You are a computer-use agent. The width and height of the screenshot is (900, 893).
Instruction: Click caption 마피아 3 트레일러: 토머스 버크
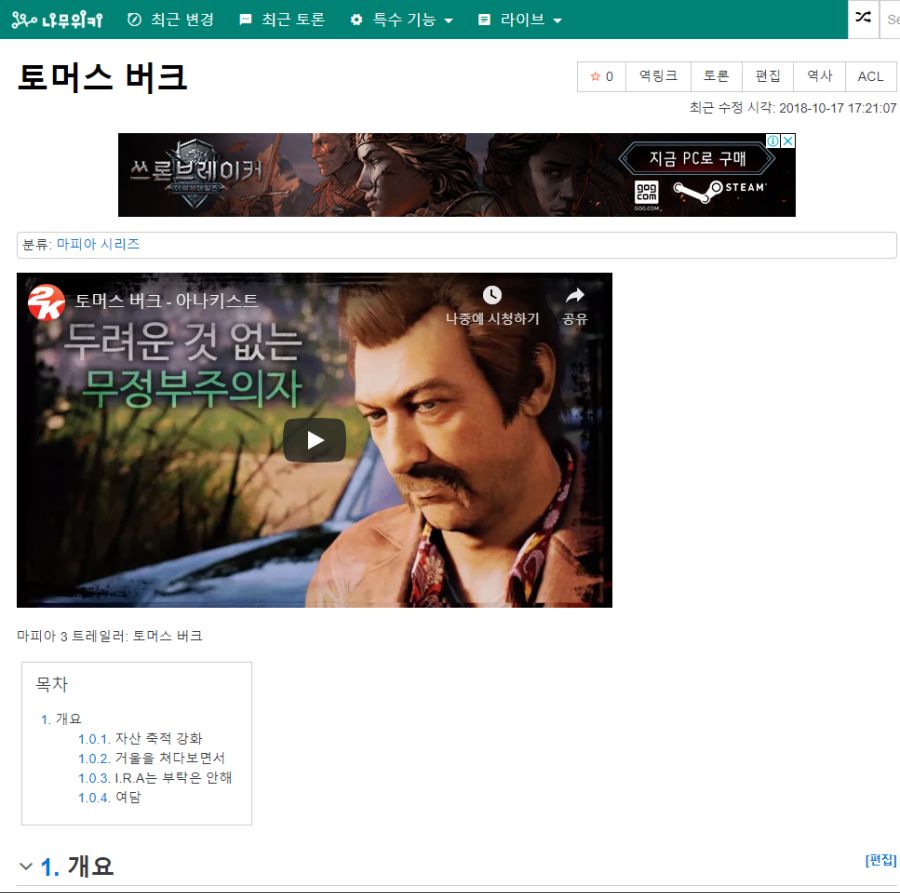[109, 636]
